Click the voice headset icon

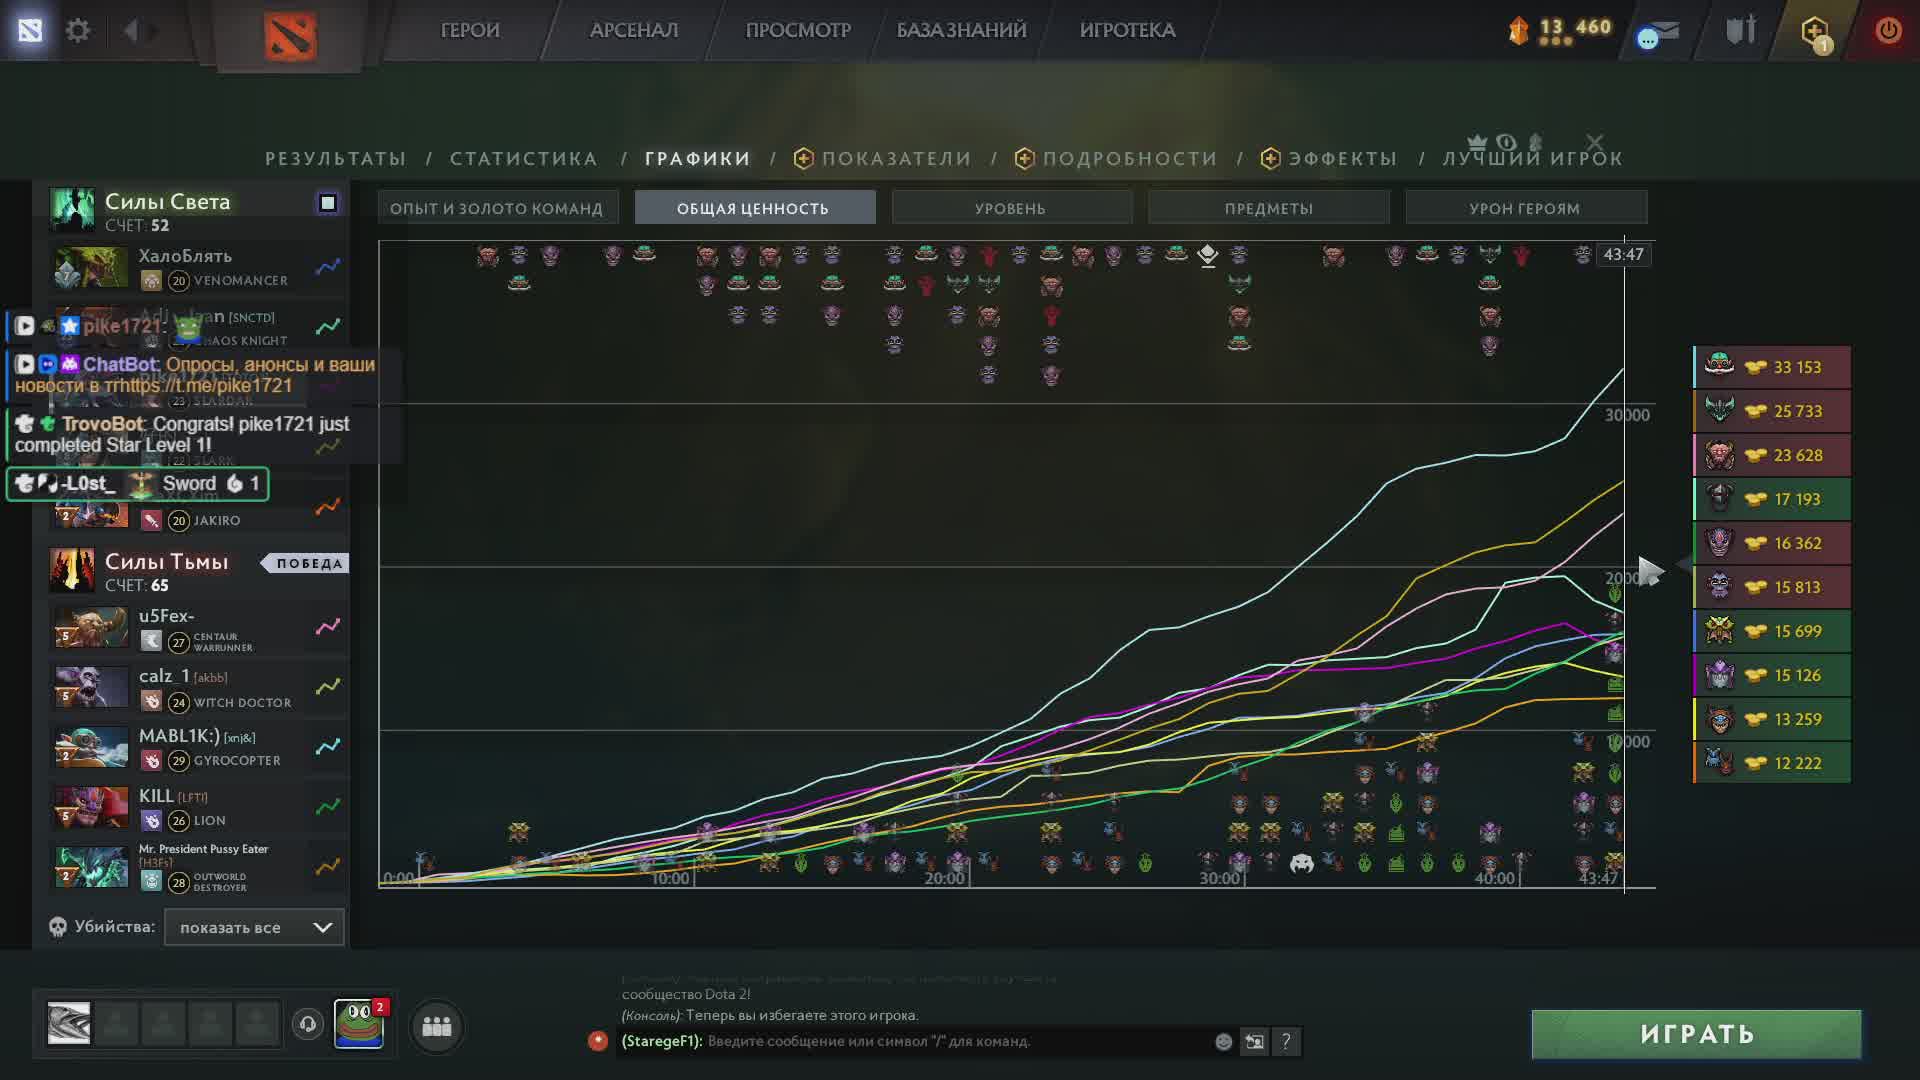click(308, 1024)
